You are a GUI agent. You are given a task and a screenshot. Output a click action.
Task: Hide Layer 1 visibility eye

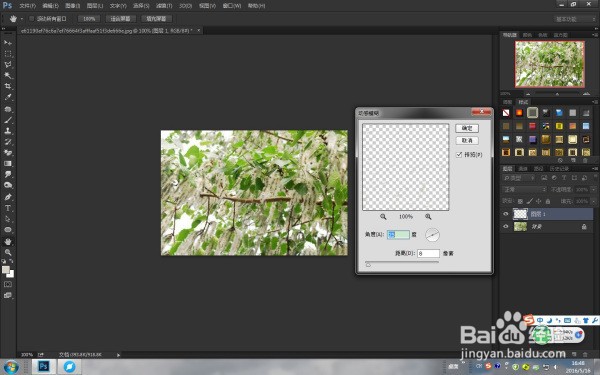pyautogui.click(x=505, y=214)
